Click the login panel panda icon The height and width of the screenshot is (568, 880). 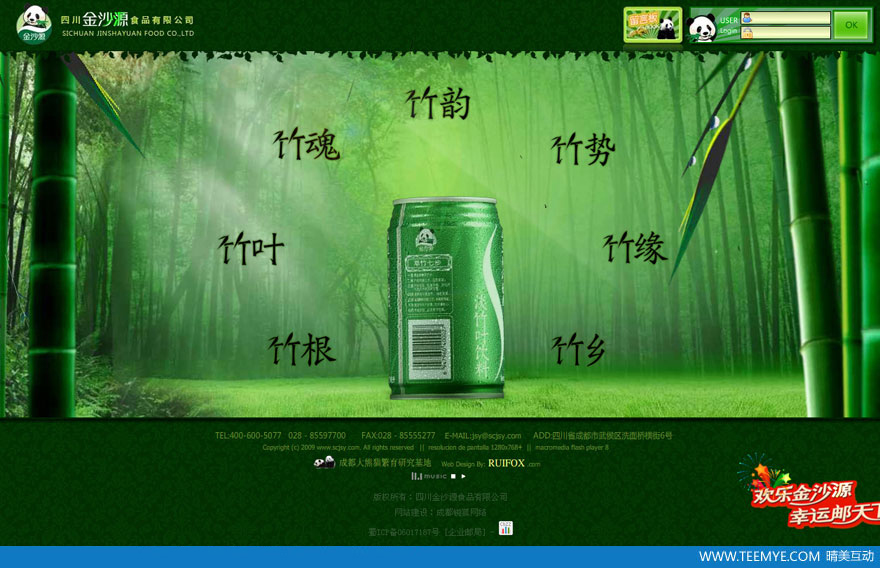click(x=702, y=28)
